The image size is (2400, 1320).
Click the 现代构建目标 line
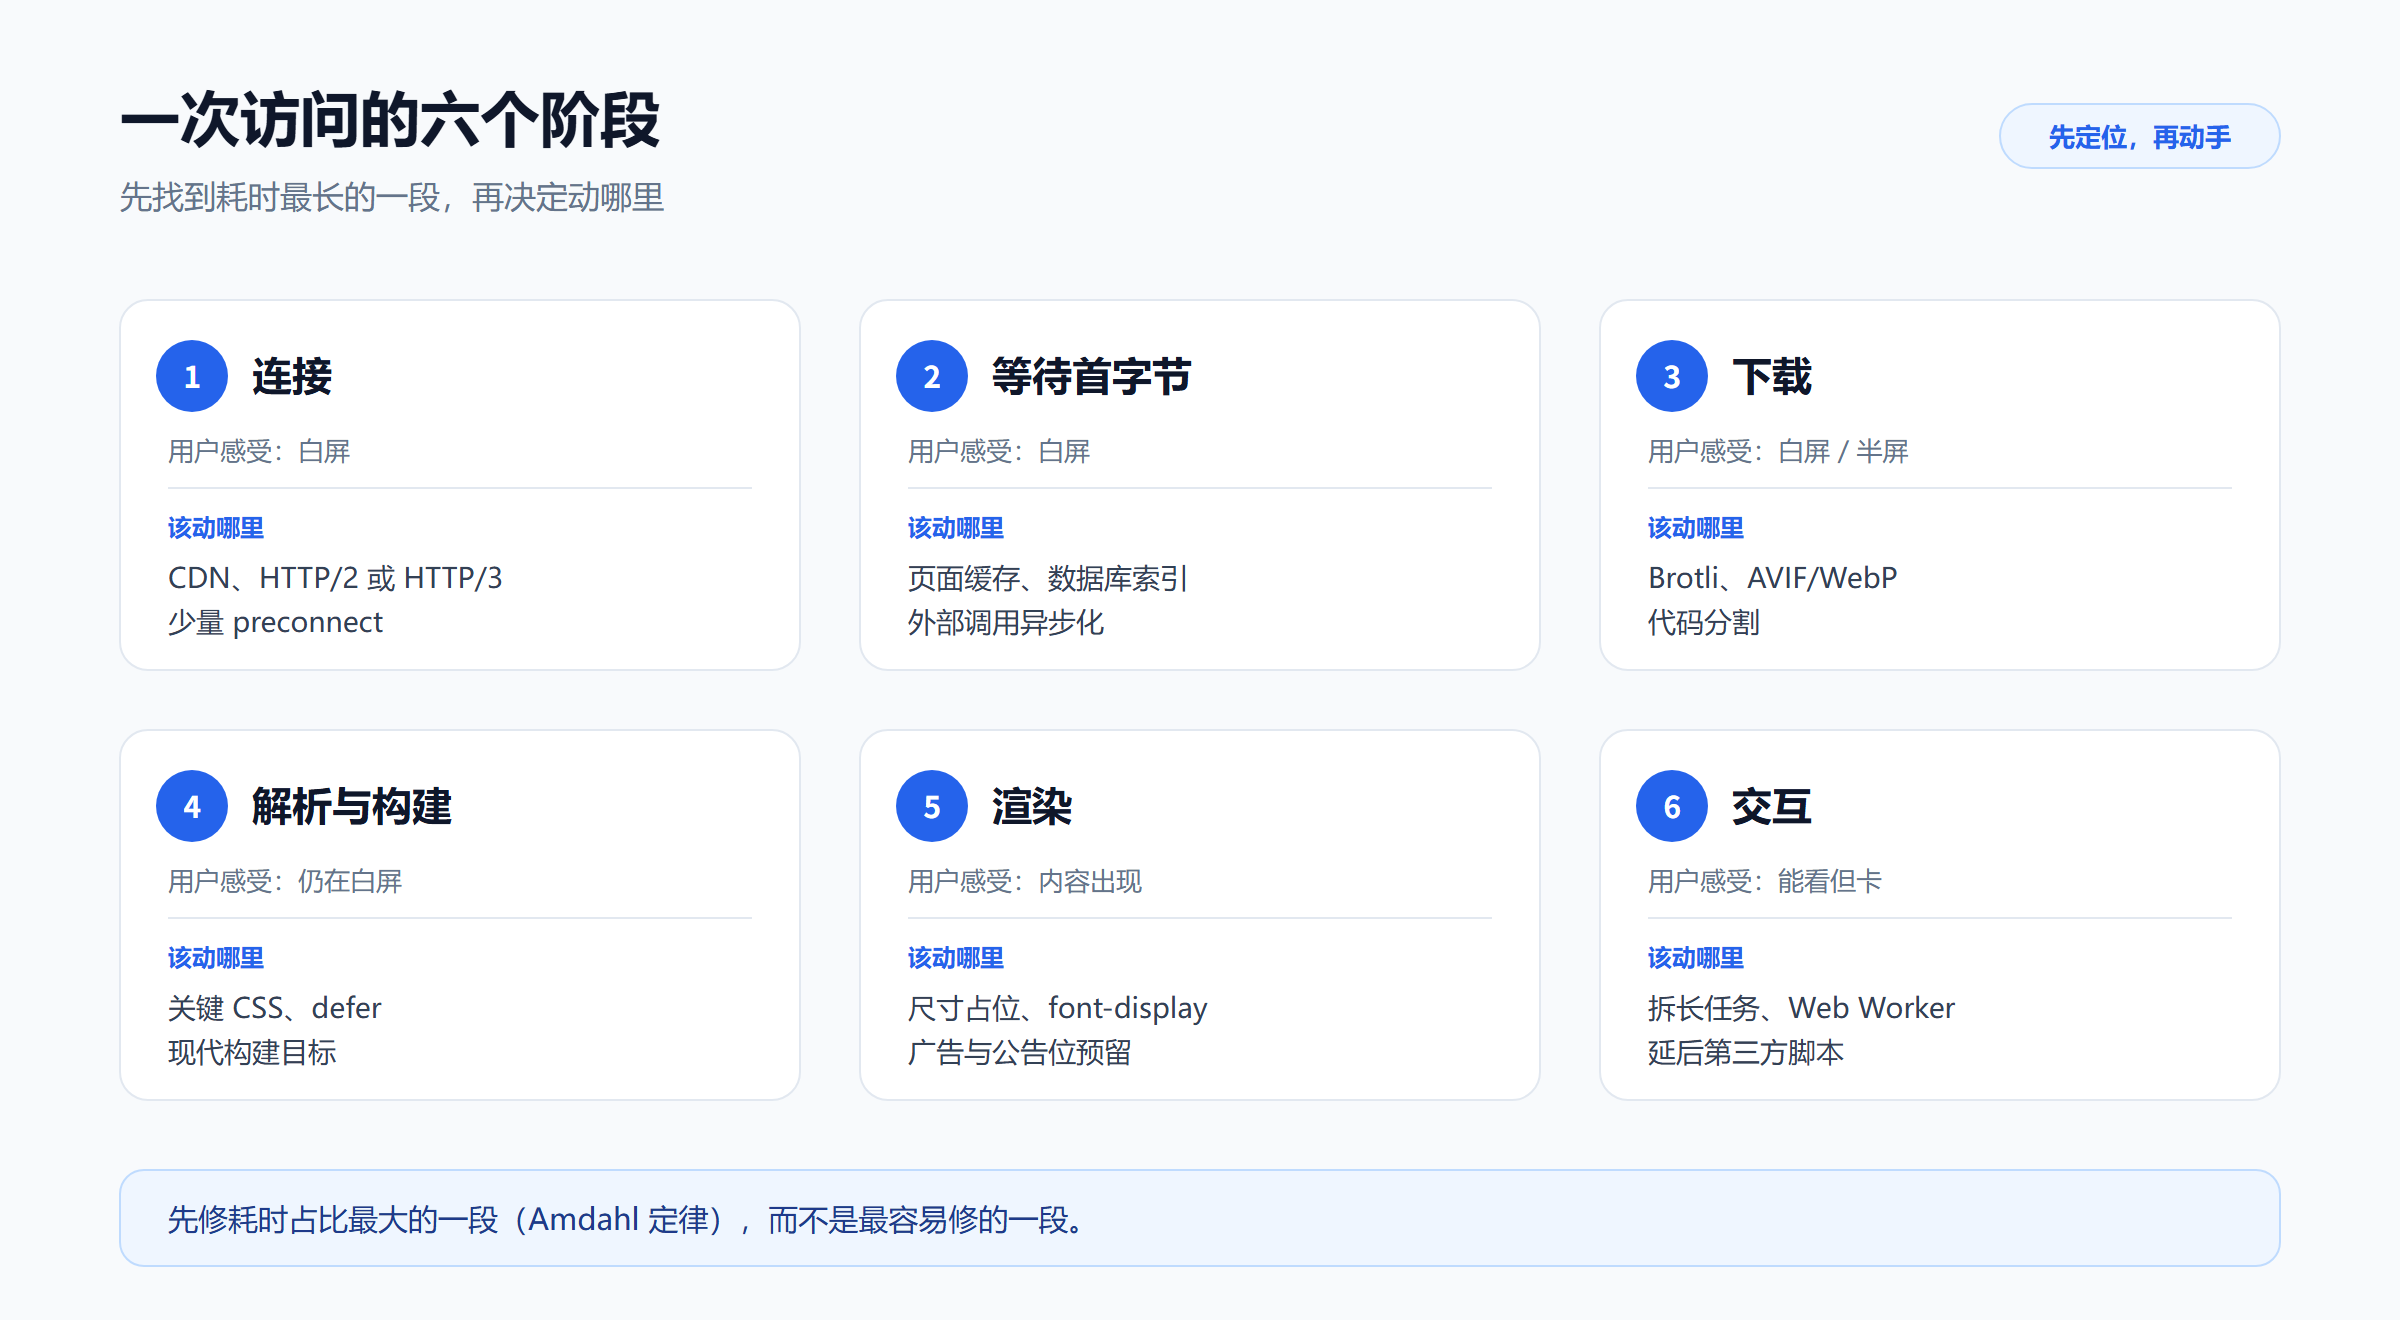(252, 1053)
